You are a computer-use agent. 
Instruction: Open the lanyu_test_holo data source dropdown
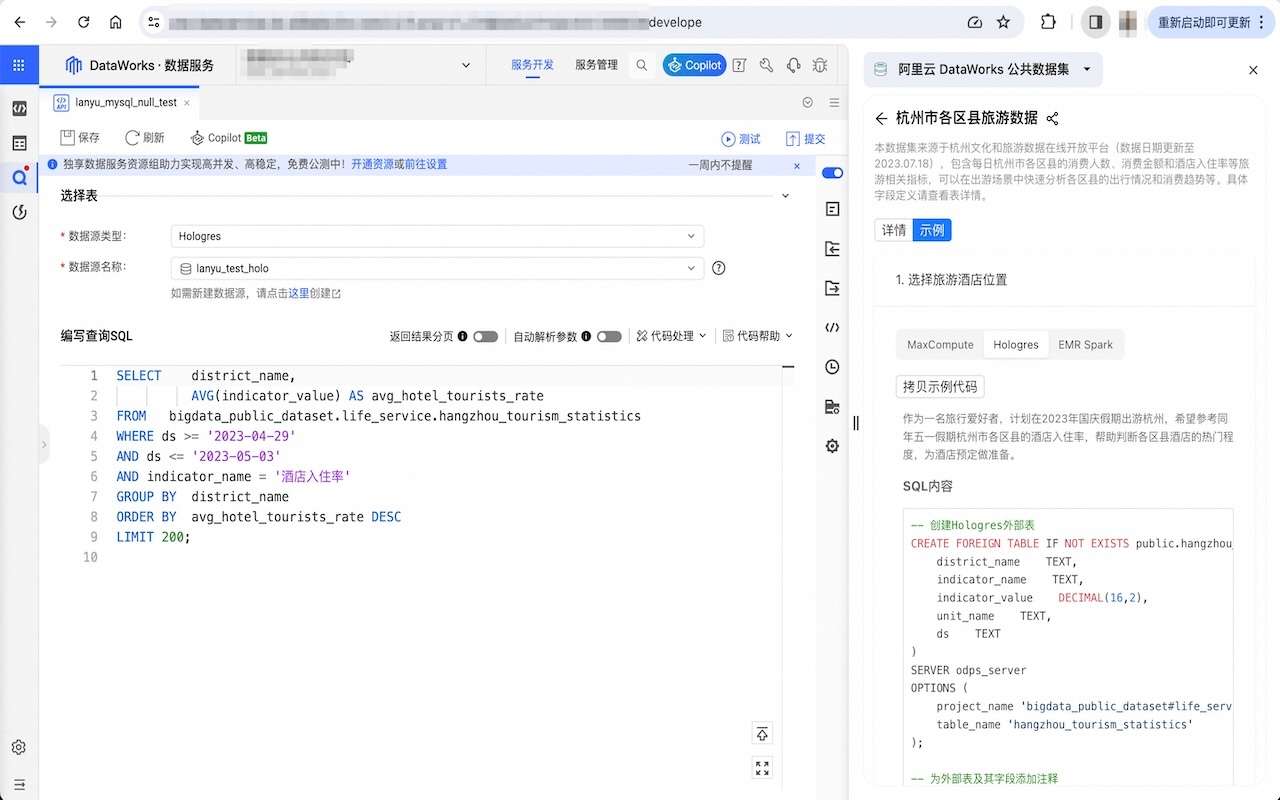pyautogui.click(x=437, y=268)
